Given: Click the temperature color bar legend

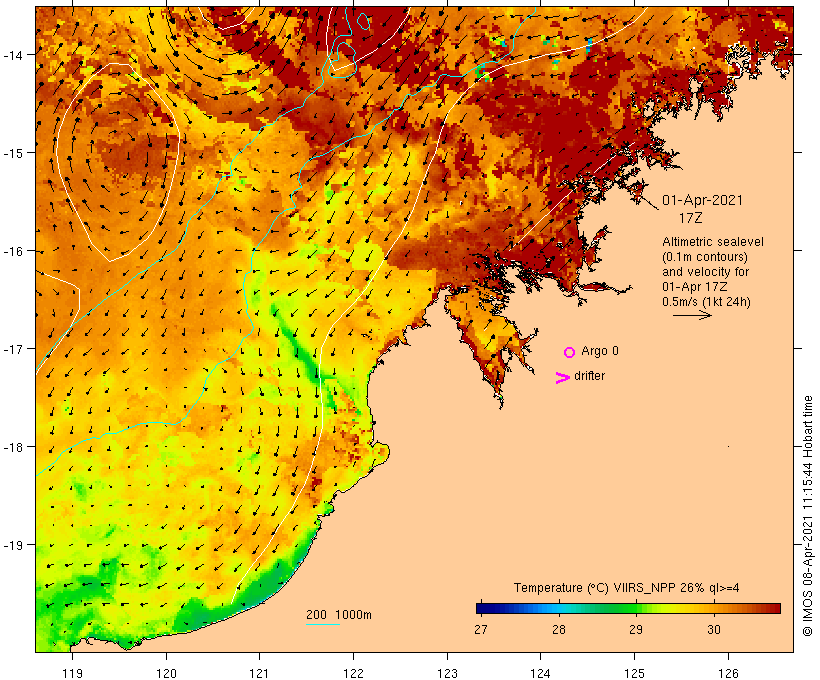Looking at the screenshot, I should (x=628, y=608).
